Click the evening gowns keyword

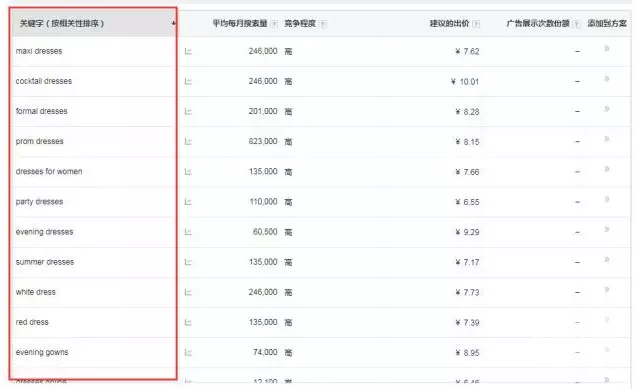pyautogui.click(x=42, y=352)
